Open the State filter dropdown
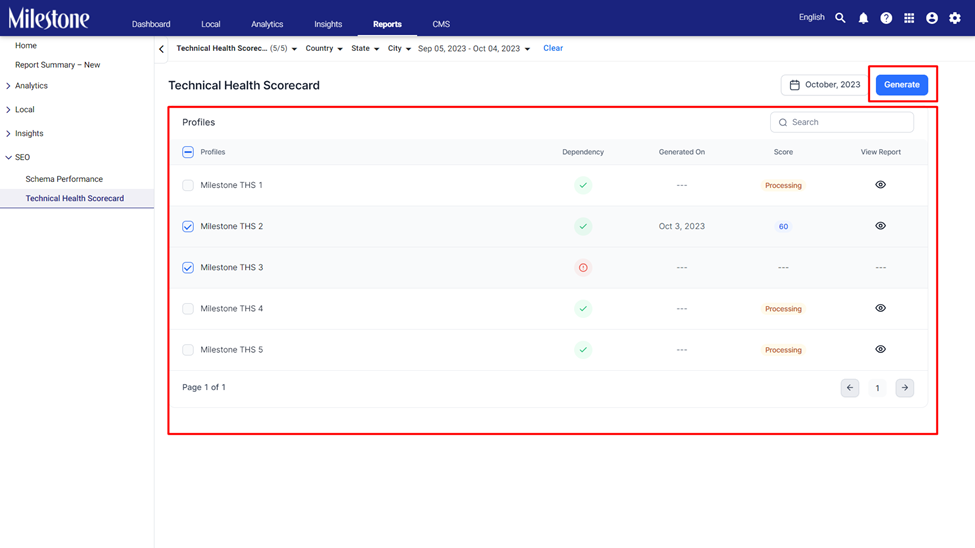The height and width of the screenshot is (548, 975). [x=365, y=49]
